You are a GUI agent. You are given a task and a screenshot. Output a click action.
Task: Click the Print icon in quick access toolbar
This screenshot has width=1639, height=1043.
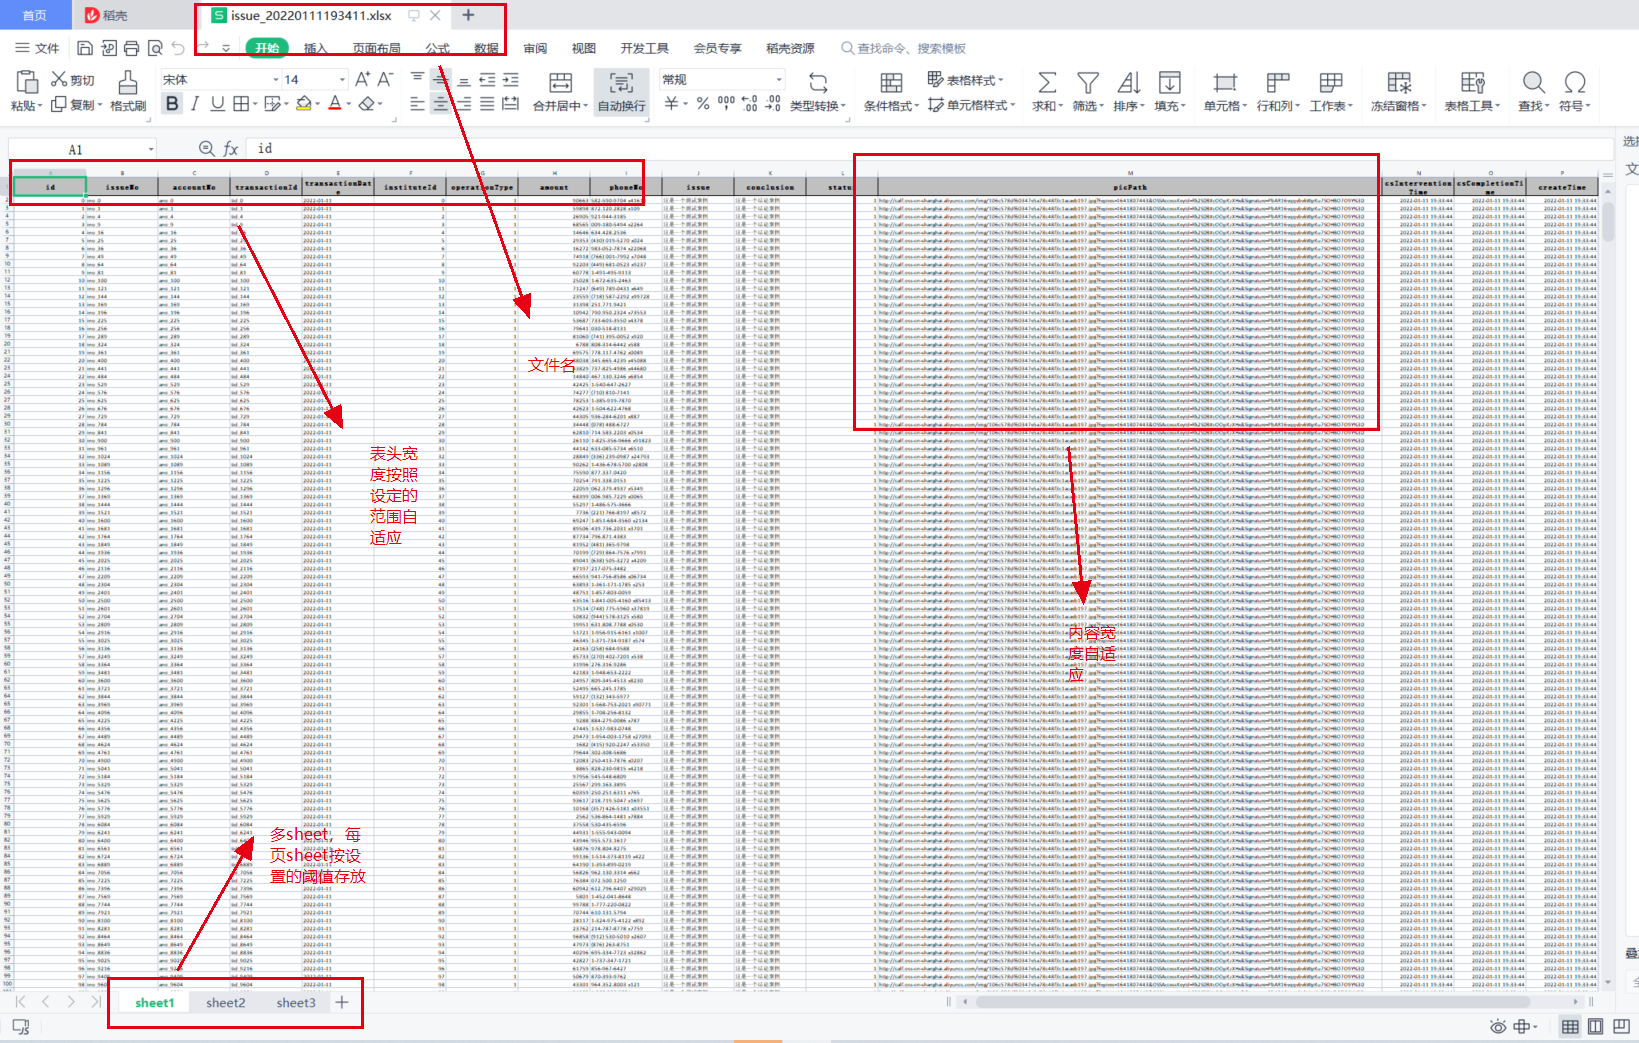point(131,48)
